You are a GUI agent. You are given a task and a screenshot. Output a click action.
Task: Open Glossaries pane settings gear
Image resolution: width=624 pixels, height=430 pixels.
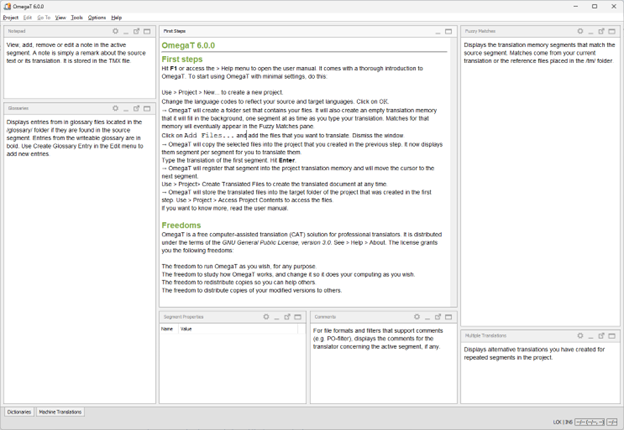(115, 108)
